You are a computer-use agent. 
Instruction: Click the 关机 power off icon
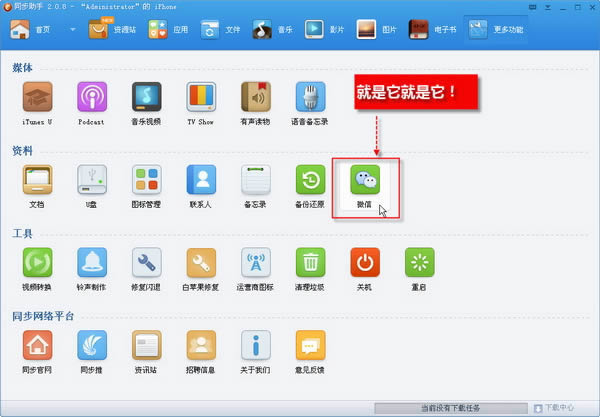(364, 264)
